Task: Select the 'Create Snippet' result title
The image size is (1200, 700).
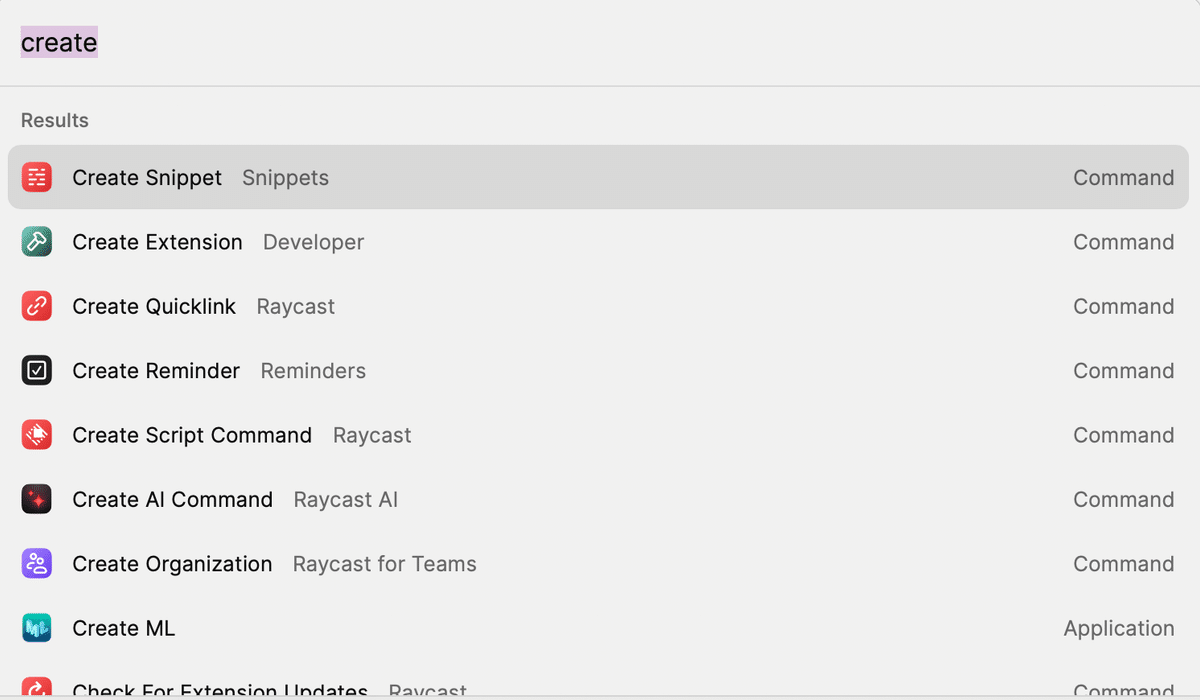Action: tap(147, 178)
